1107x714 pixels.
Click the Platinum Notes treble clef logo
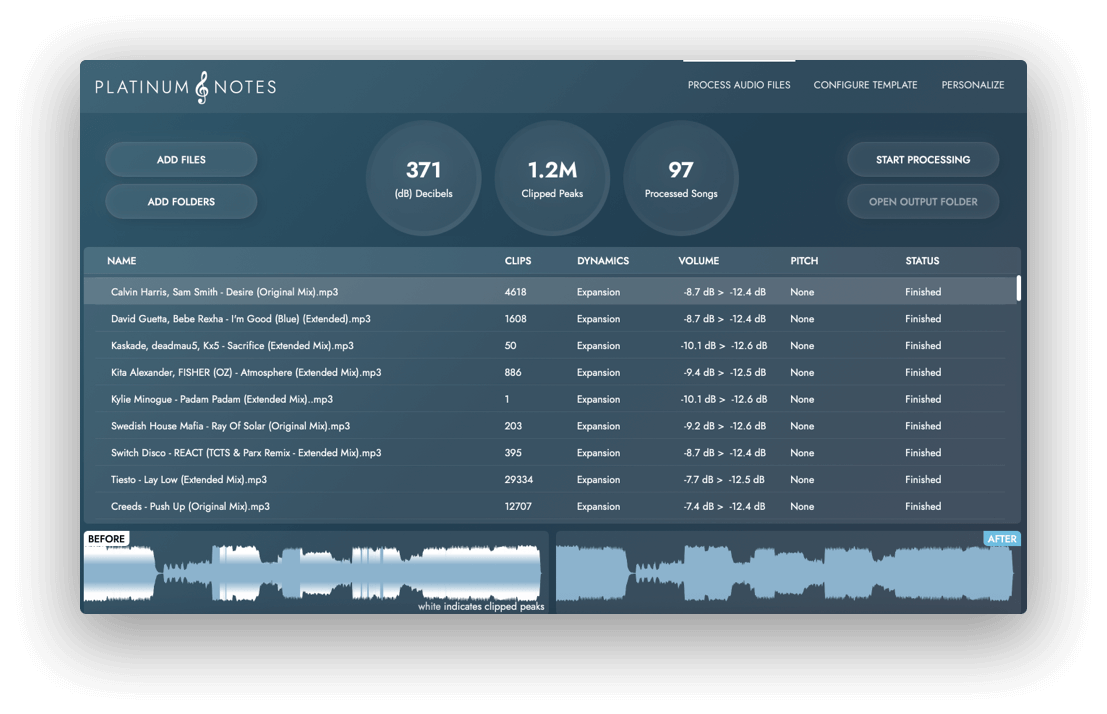pos(202,87)
